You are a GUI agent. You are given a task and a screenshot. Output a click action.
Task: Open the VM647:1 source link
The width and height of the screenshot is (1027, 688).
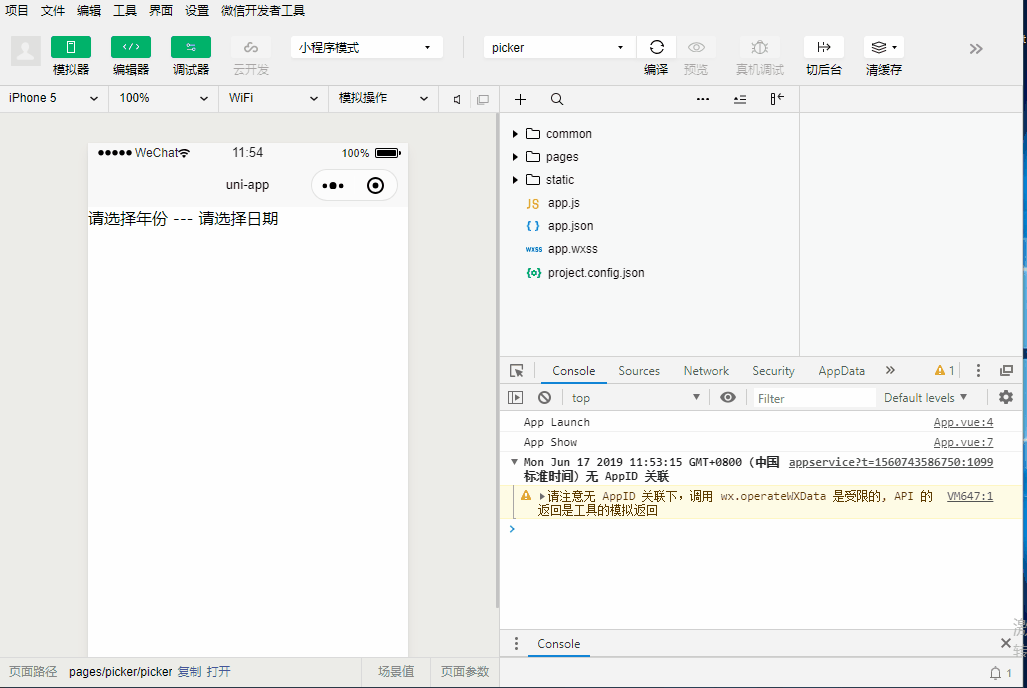pyautogui.click(x=970, y=497)
